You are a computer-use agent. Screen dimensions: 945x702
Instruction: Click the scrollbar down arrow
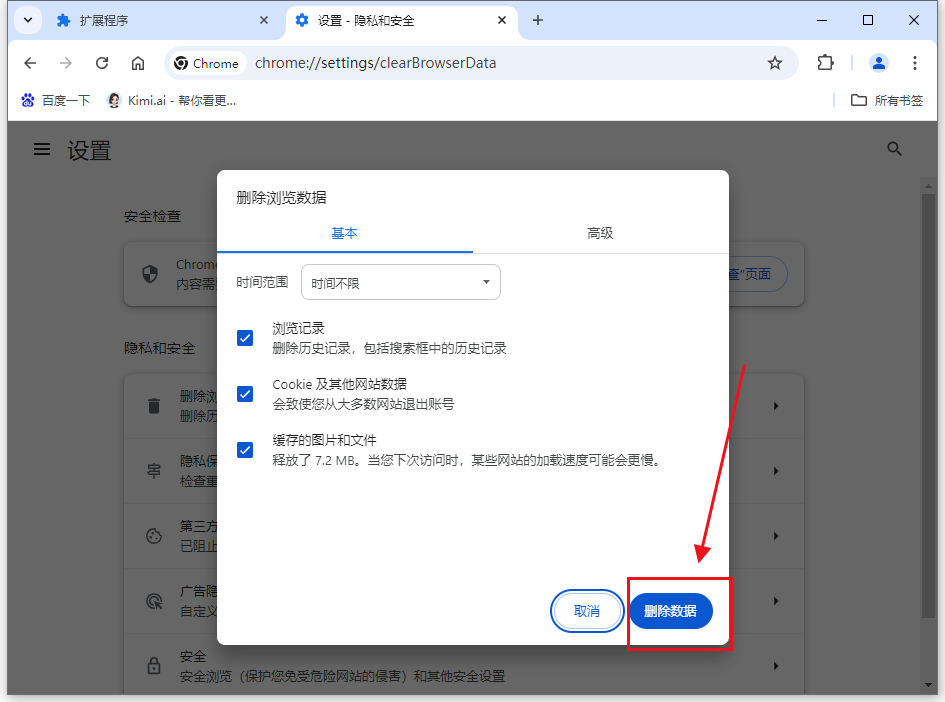tap(928, 685)
